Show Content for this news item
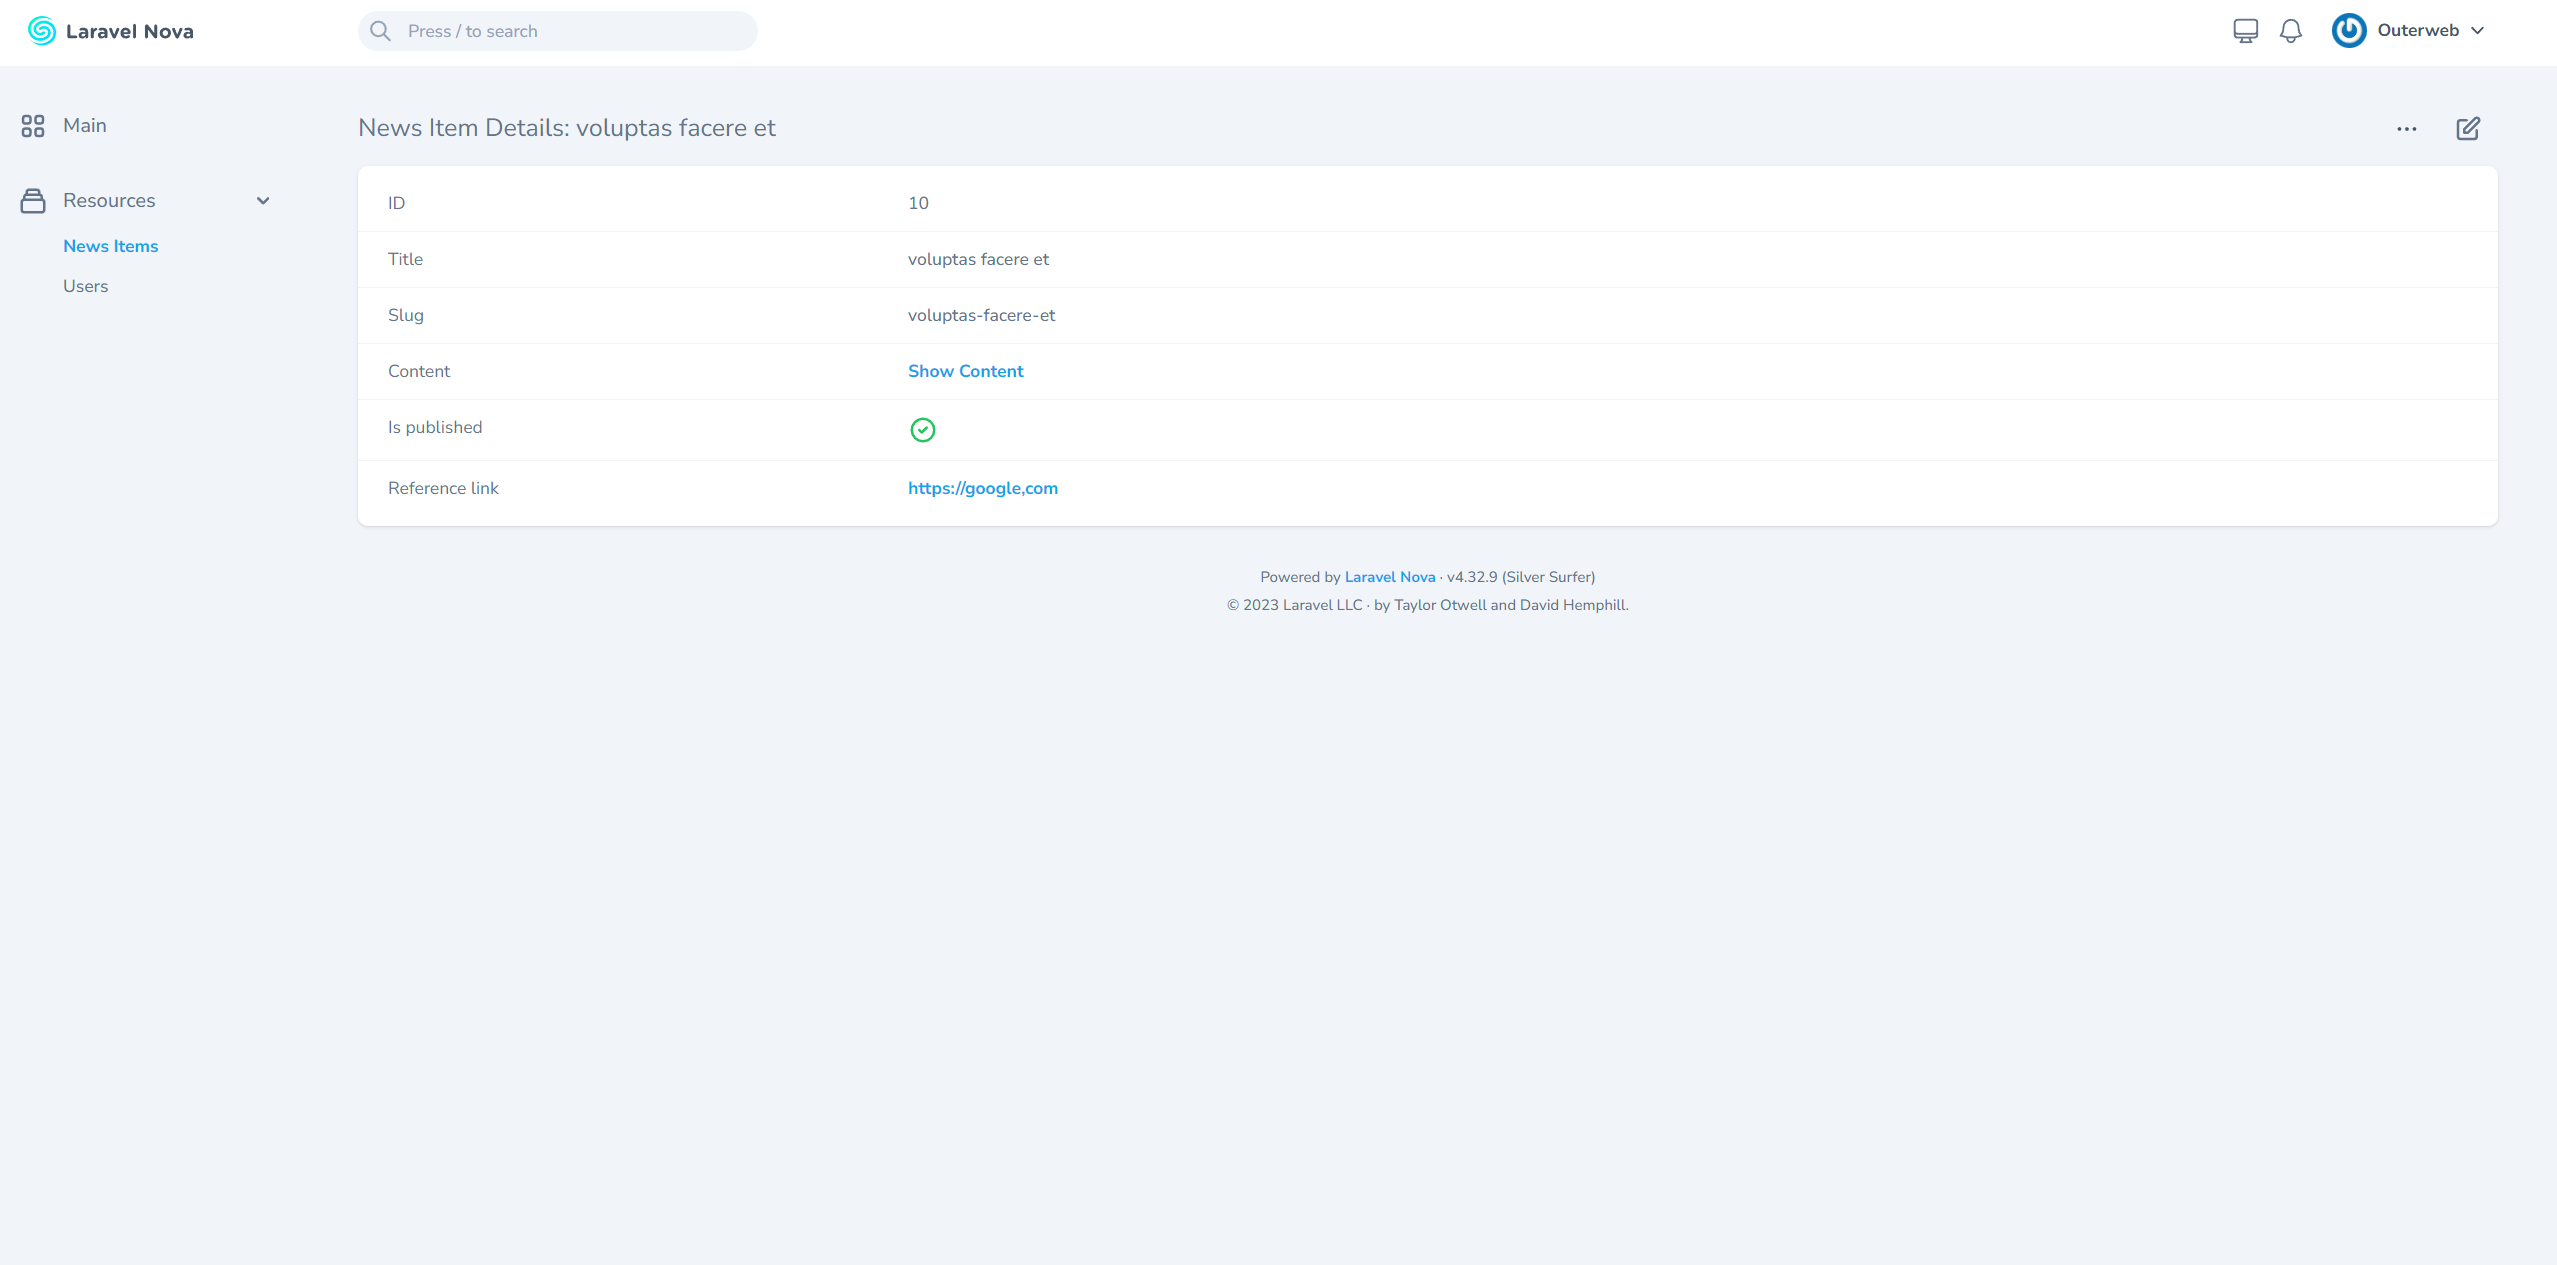This screenshot has width=2557, height=1265. coord(964,371)
